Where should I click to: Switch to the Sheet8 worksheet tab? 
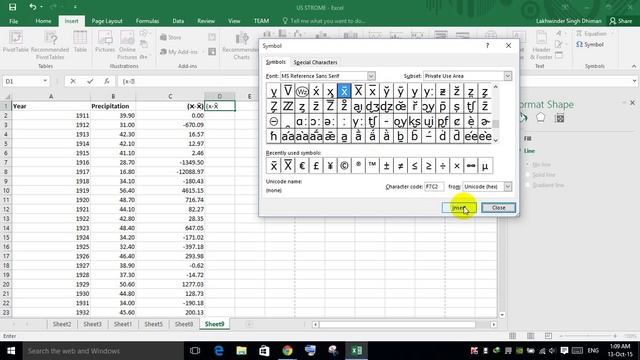pyautogui.click(x=184, y=324)
